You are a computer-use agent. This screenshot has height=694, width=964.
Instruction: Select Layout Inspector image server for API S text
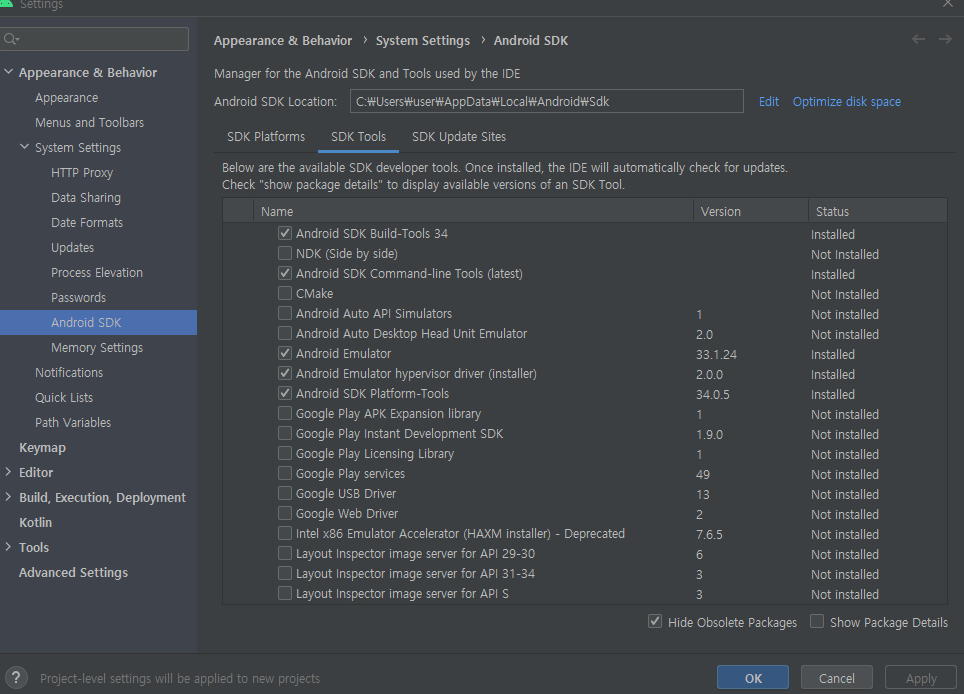tap(402, 593)
